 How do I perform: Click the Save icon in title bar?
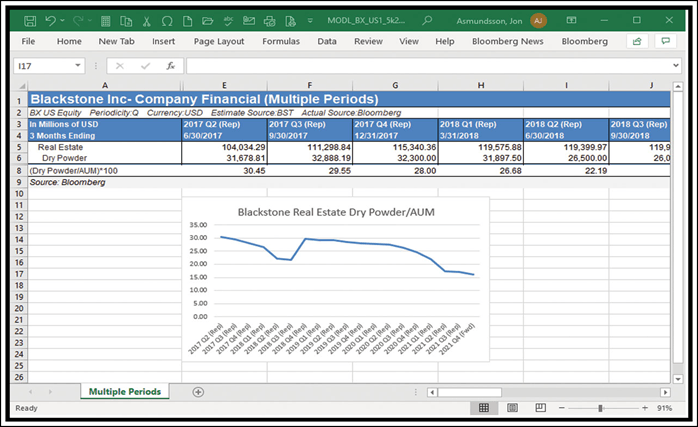(29, 20)
